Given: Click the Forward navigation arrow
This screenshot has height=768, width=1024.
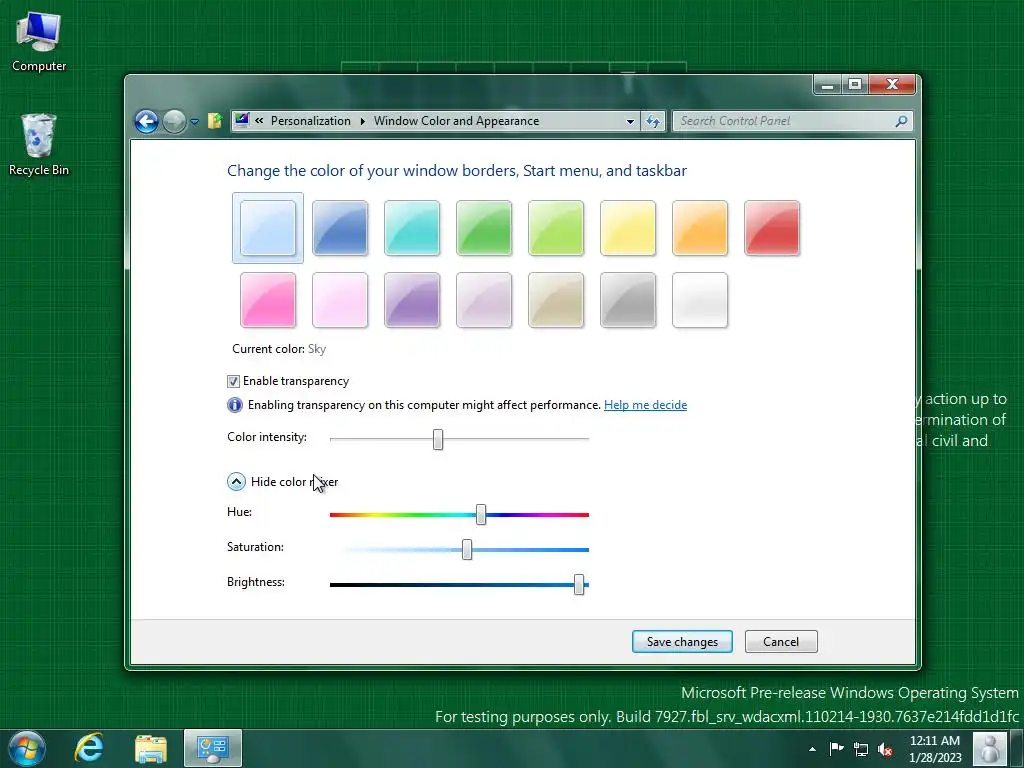Looking at the screenshot, I should point(174,121).
